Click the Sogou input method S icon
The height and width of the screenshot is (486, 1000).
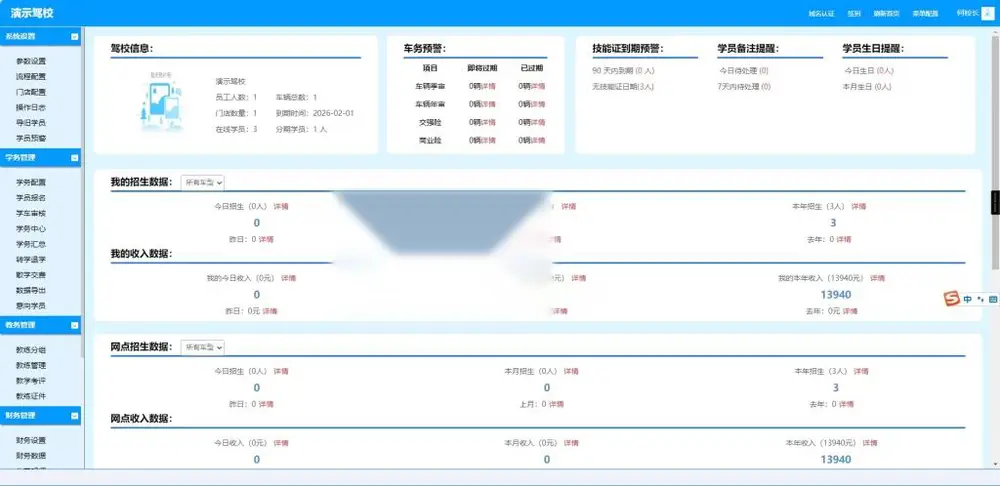tap(952, 298)
